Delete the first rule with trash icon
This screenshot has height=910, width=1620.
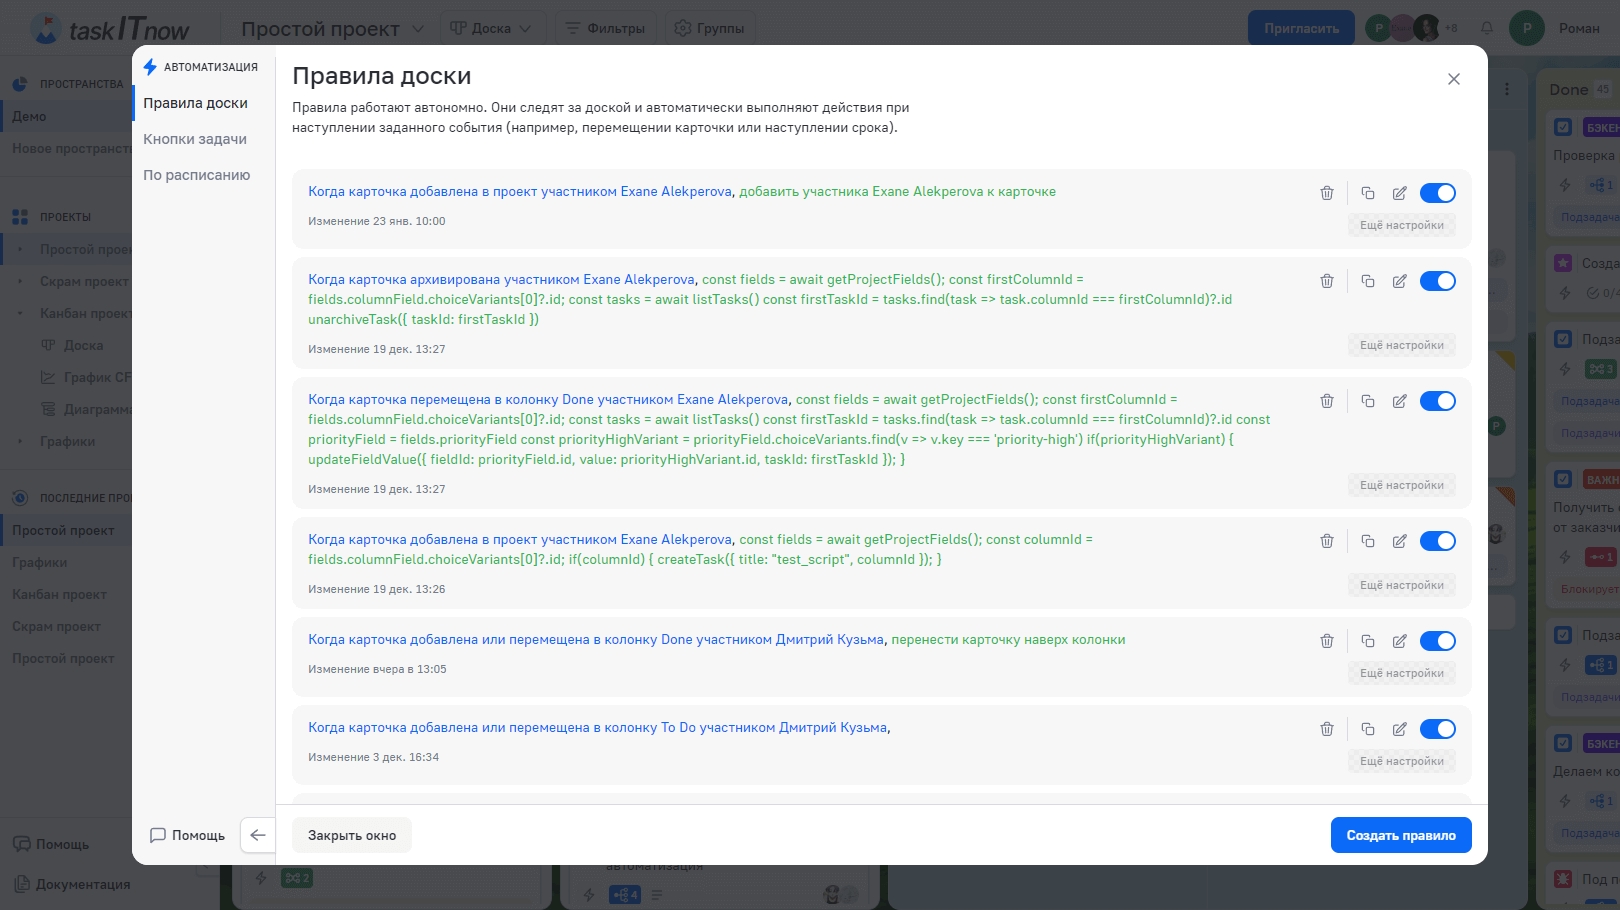pyautogui.click(x=1326, y=193)
